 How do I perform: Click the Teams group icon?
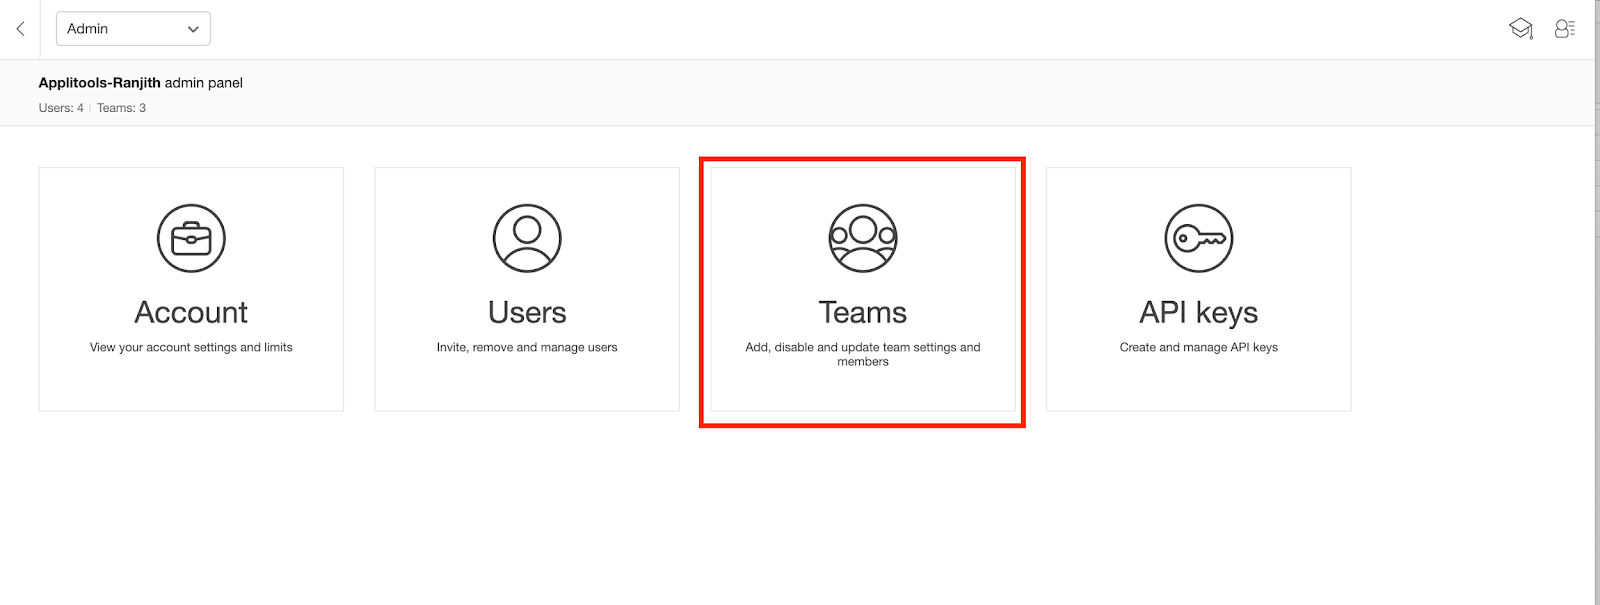(863, 239)
